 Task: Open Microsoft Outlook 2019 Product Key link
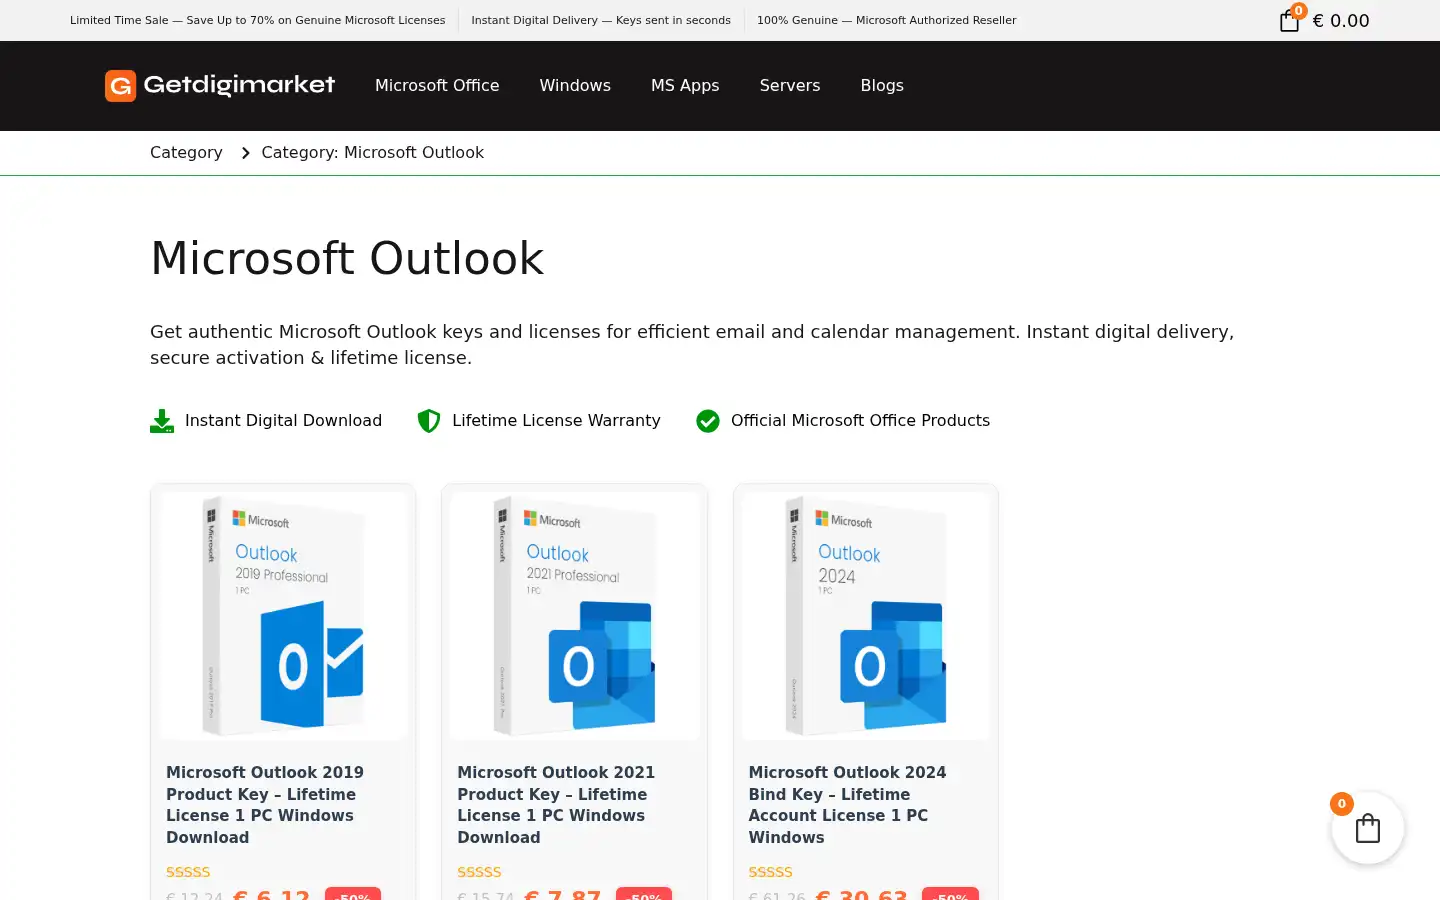(x=265, y=805)
